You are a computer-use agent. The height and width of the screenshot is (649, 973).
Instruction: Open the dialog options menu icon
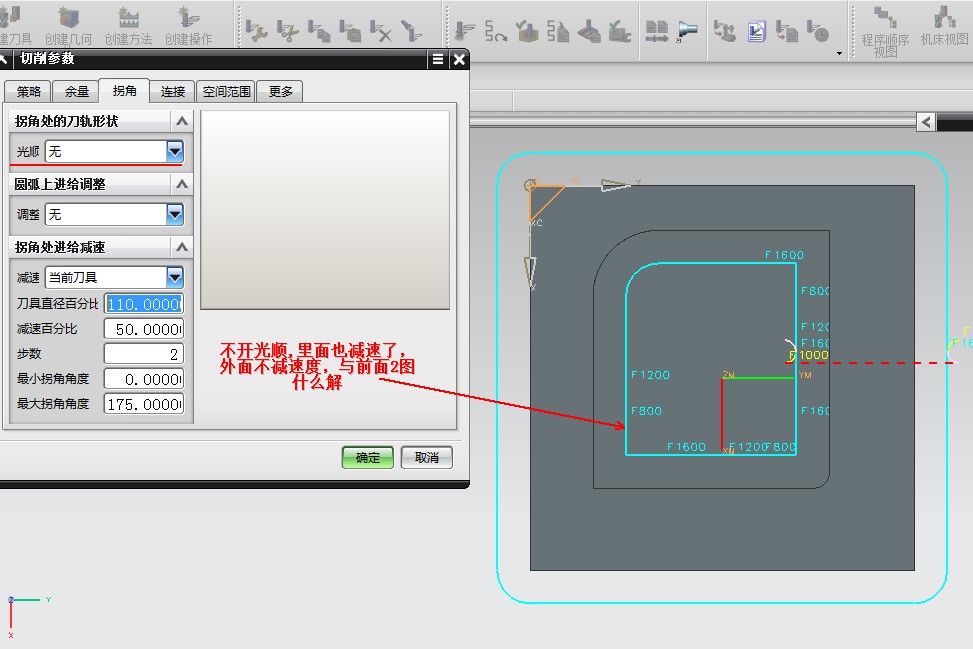[437, 59]
